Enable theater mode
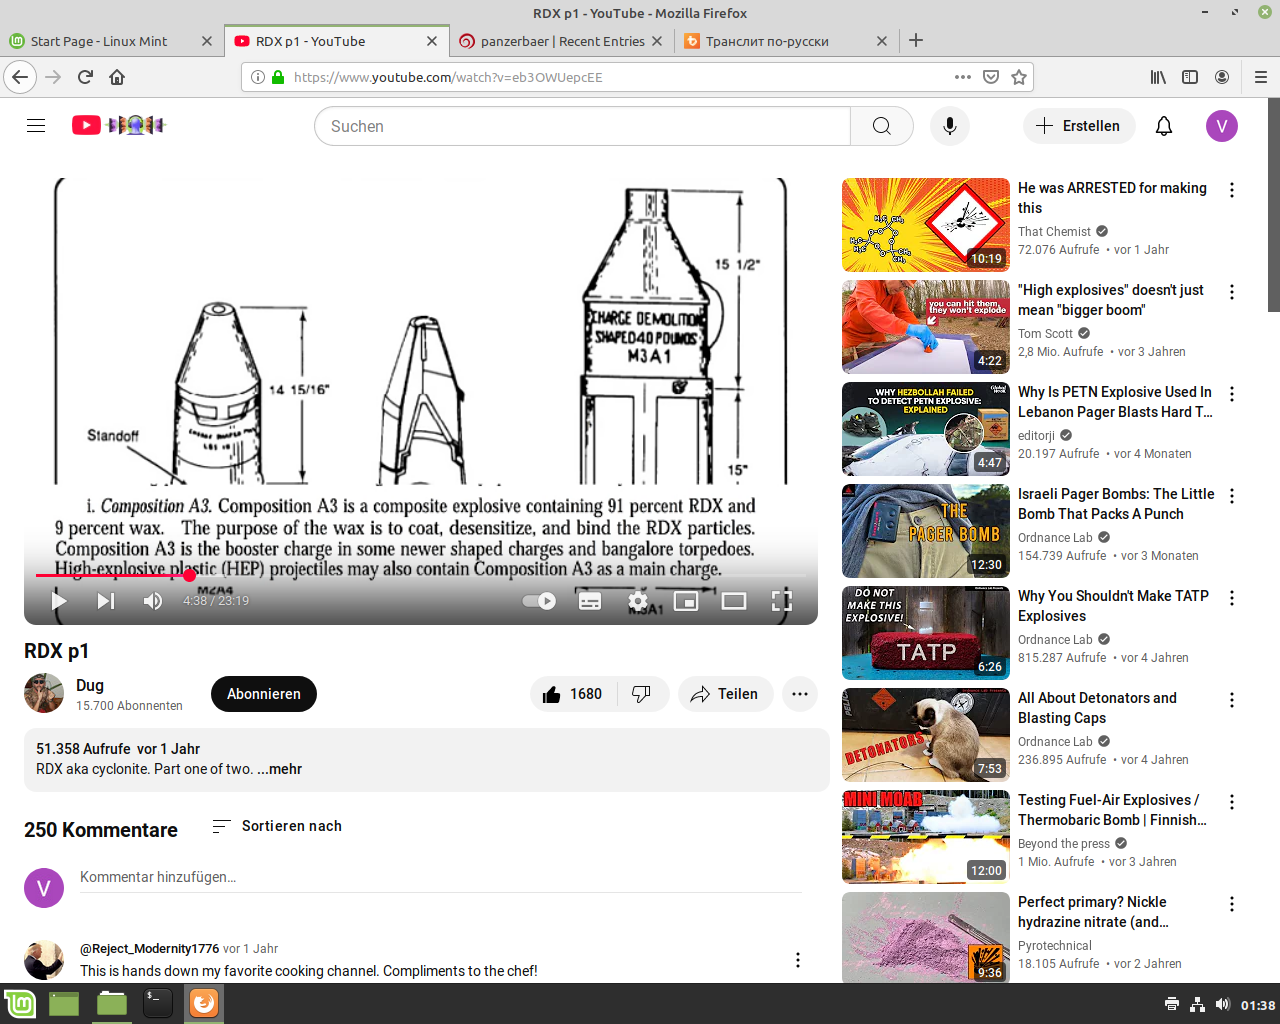The height and width of the screenshot is (1024, 1280). [734, 601]
